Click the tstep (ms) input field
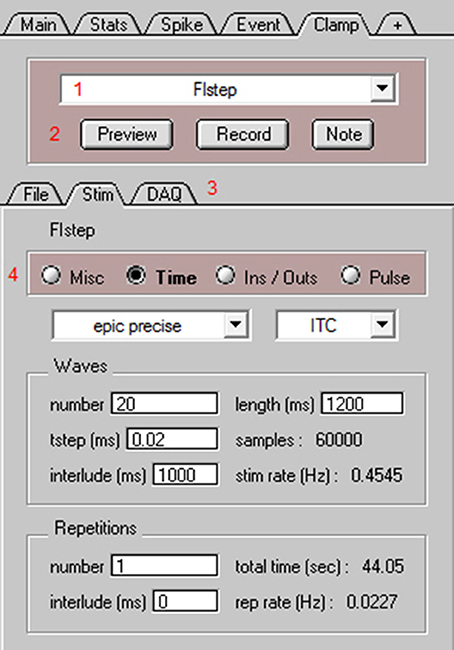This screenshot has height=650, width=454. [x=172, y=439]
